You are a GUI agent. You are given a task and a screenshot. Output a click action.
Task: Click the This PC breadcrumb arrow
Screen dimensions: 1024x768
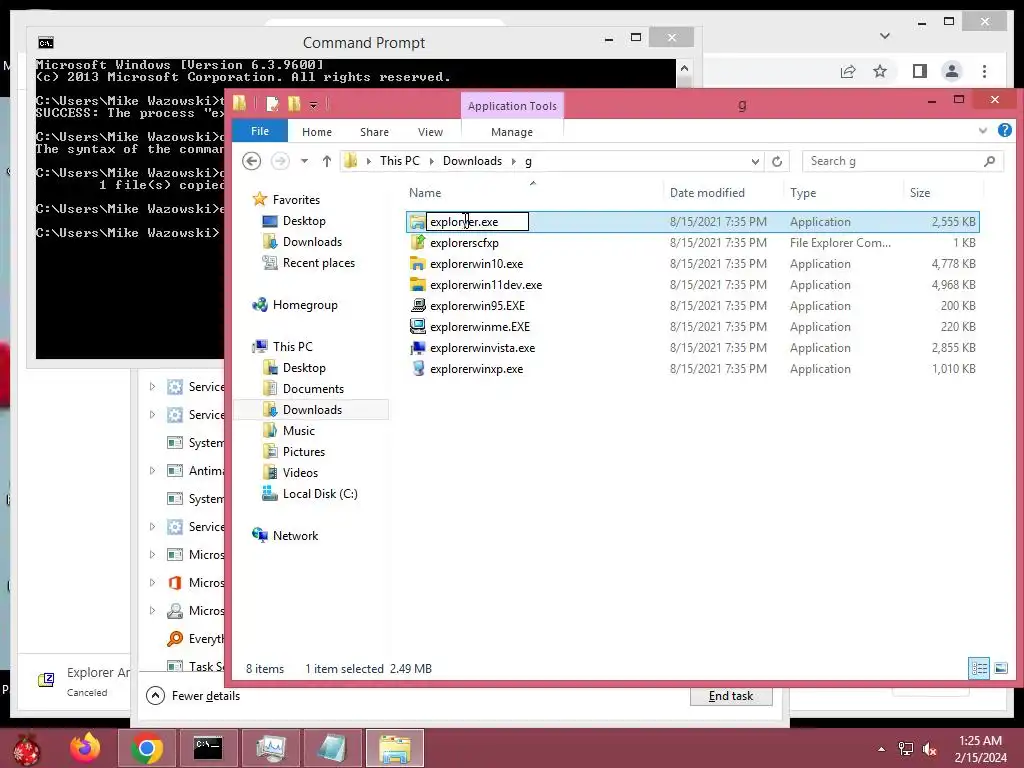431,161
